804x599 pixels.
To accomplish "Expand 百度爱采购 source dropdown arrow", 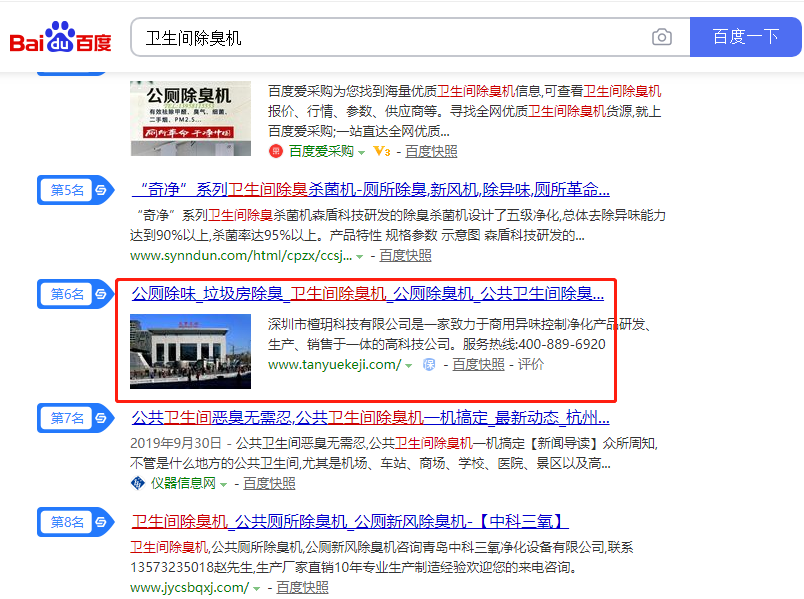I will 361,152.
